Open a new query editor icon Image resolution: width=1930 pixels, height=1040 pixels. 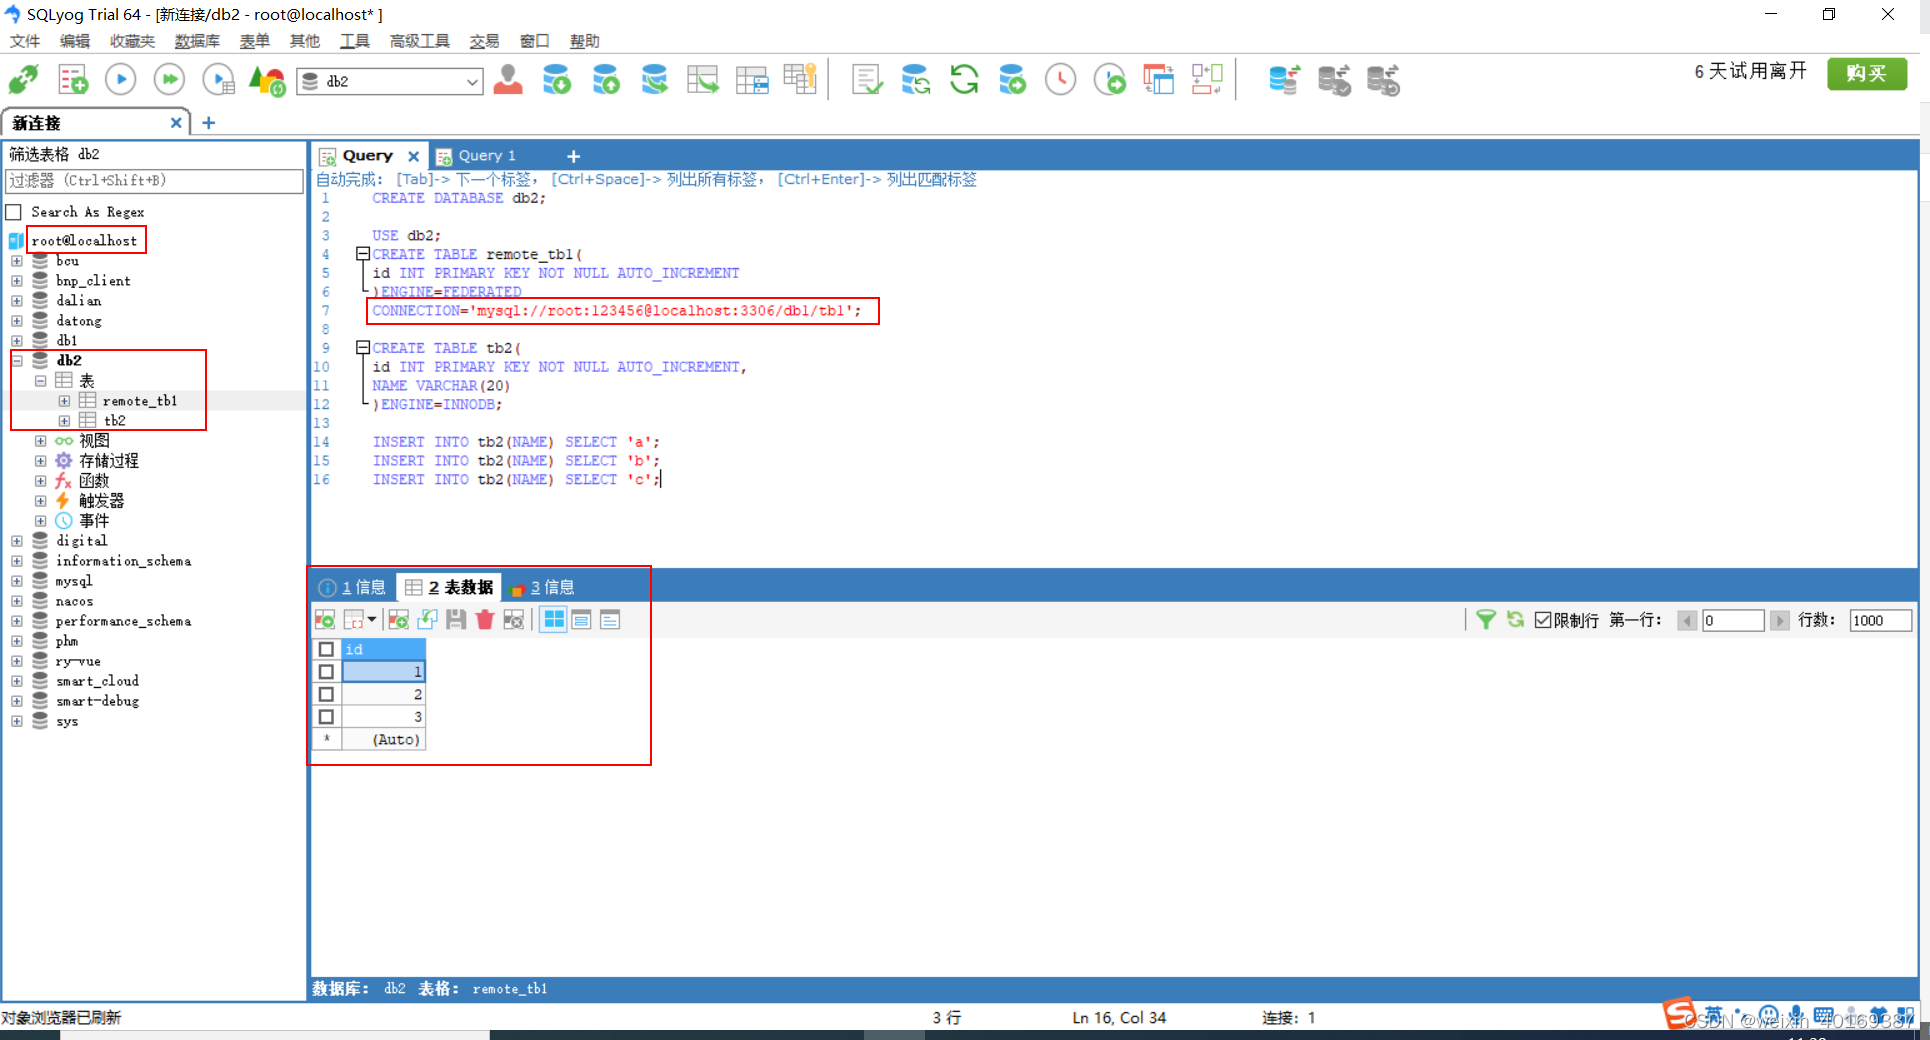pyautogui.click(x=72, y=79)
